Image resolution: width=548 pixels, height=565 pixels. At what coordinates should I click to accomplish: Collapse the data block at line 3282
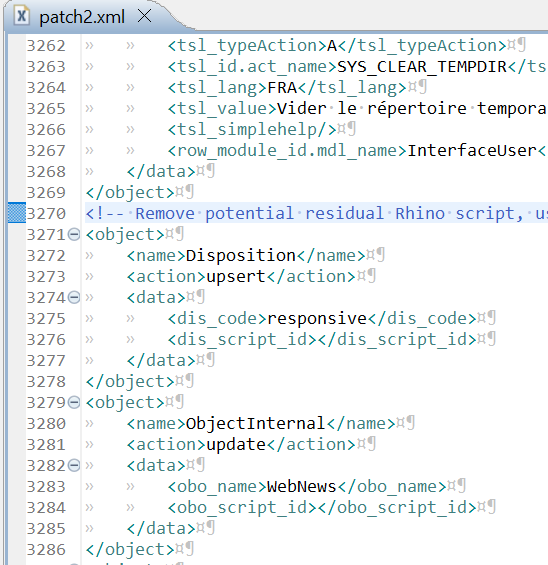[x=74, y=466]
